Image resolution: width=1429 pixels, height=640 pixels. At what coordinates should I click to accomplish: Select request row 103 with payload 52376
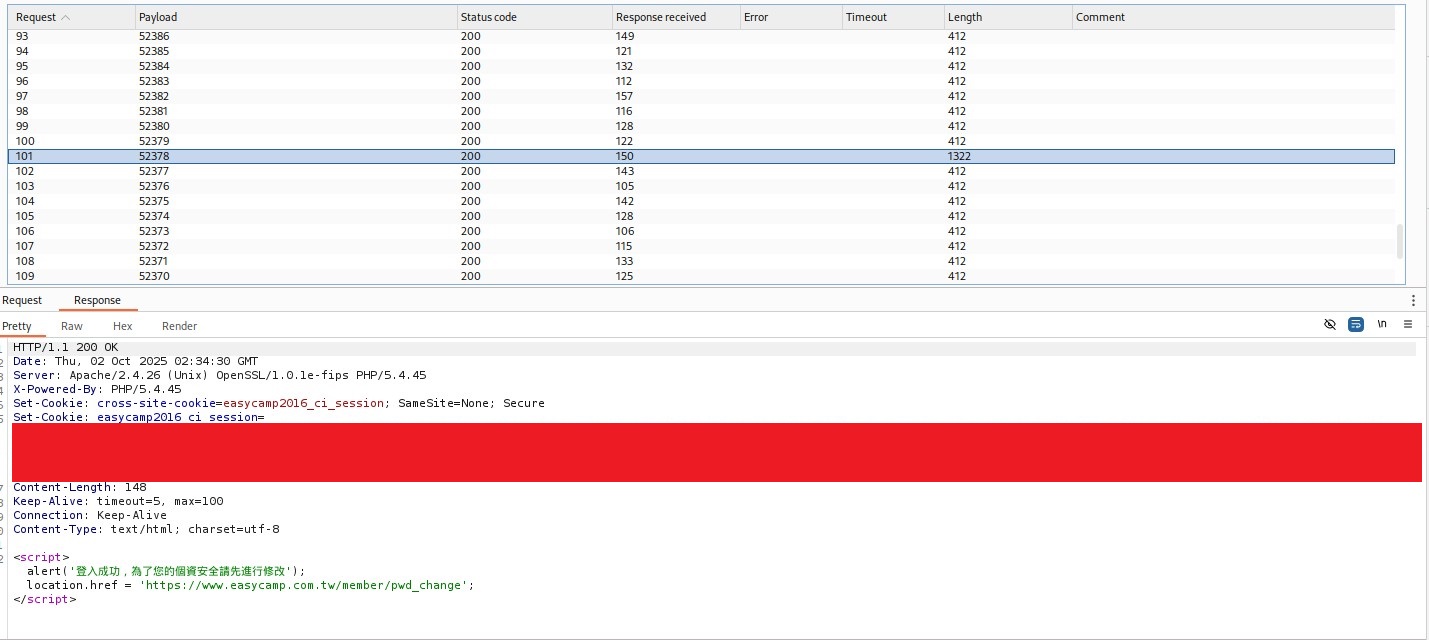click(x=701, y=186)
